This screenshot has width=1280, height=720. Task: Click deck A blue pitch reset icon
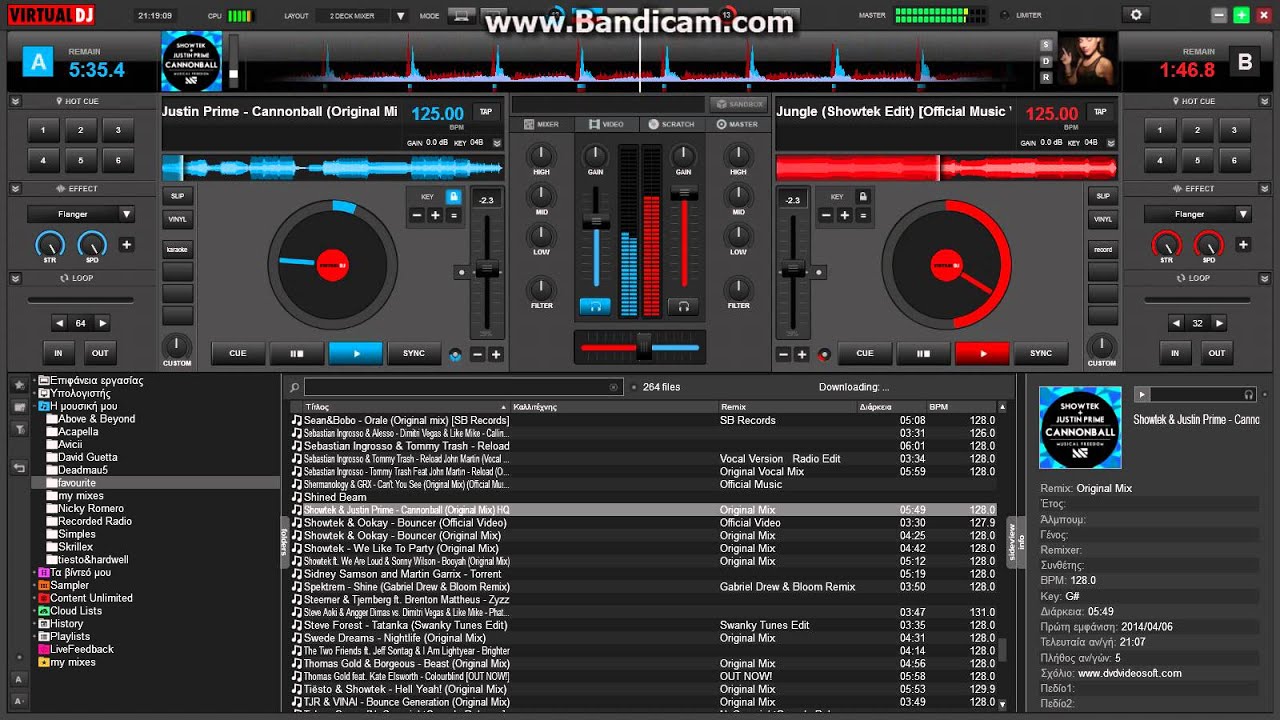point(456,354)
